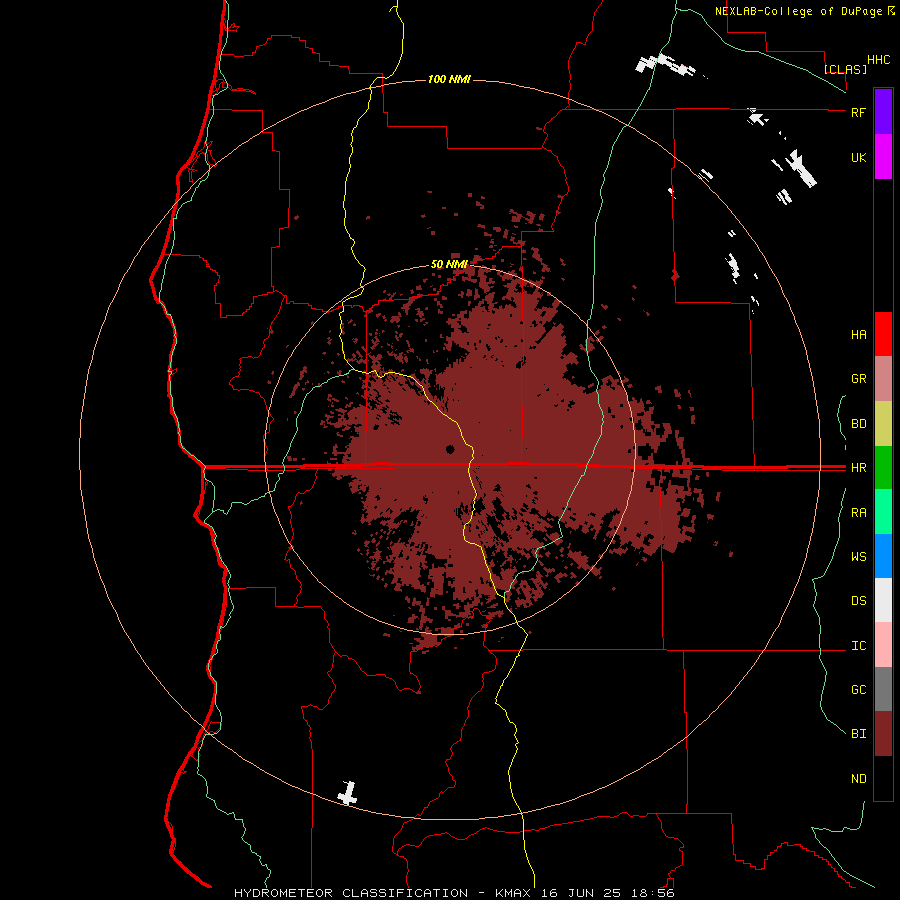
Task: Click the "NEXLAB-College of DuPage" credit text
Action: (x=798, y=11)
